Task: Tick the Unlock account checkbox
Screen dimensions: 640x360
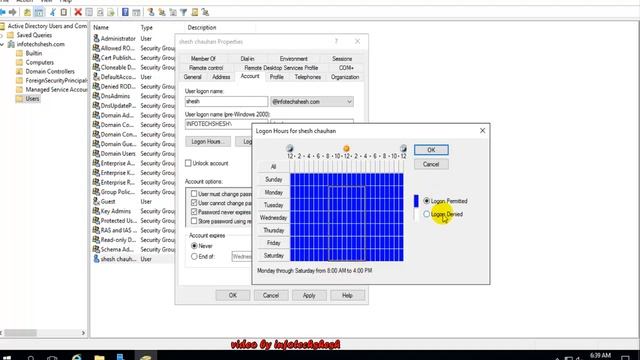Action: 188,163
